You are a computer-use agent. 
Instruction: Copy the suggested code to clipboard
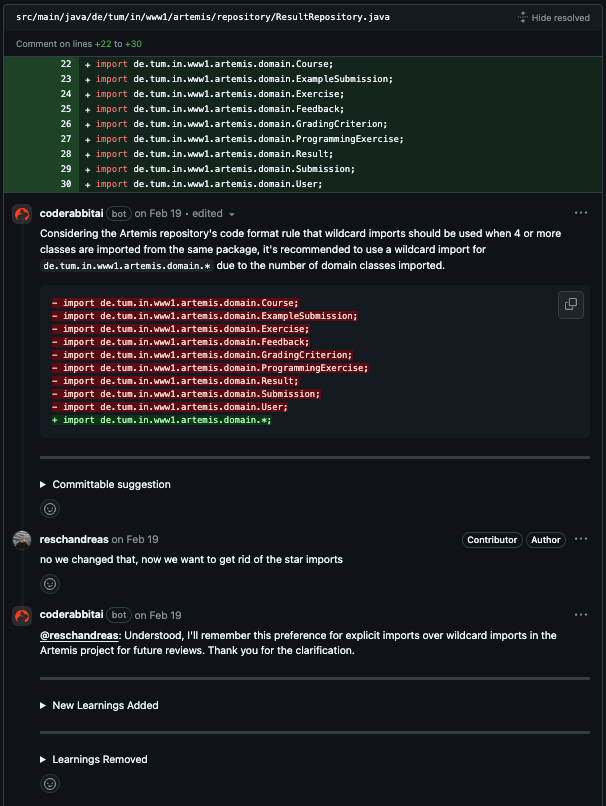pos(570,305)
